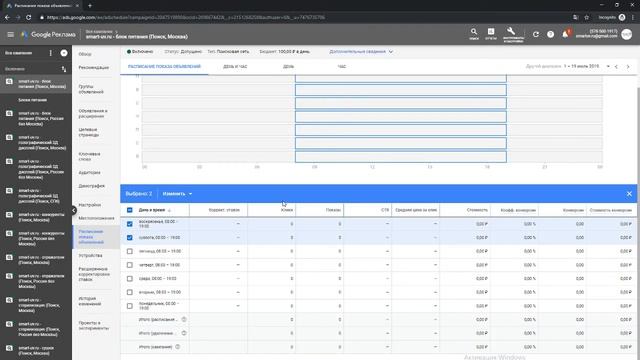Open Объявления и расширения page

tap(93, 113)
